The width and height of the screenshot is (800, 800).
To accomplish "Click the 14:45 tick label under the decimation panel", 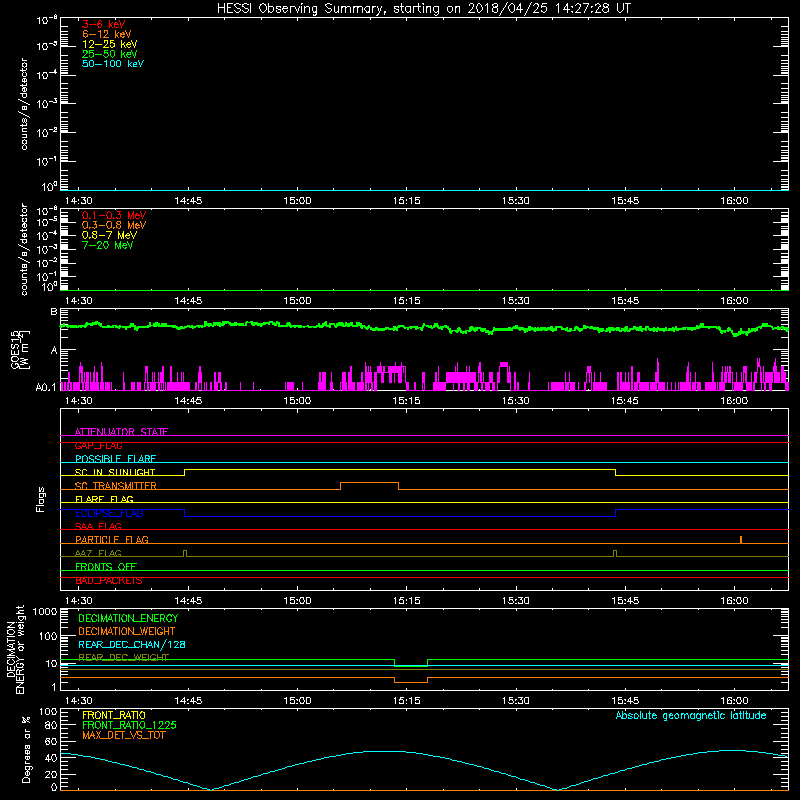I will pyautogui.click(x=188, y=701).
